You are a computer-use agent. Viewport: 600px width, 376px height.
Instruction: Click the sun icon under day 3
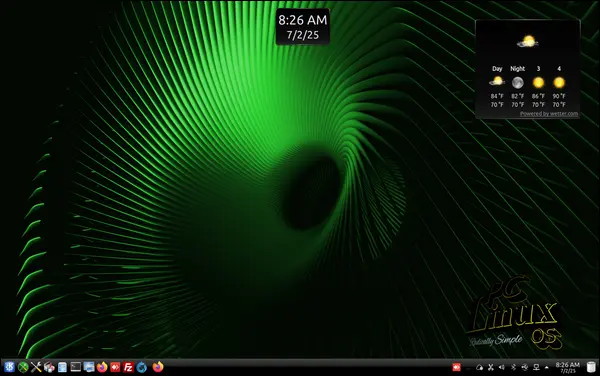pyautogui.click(x=538, y=82)
